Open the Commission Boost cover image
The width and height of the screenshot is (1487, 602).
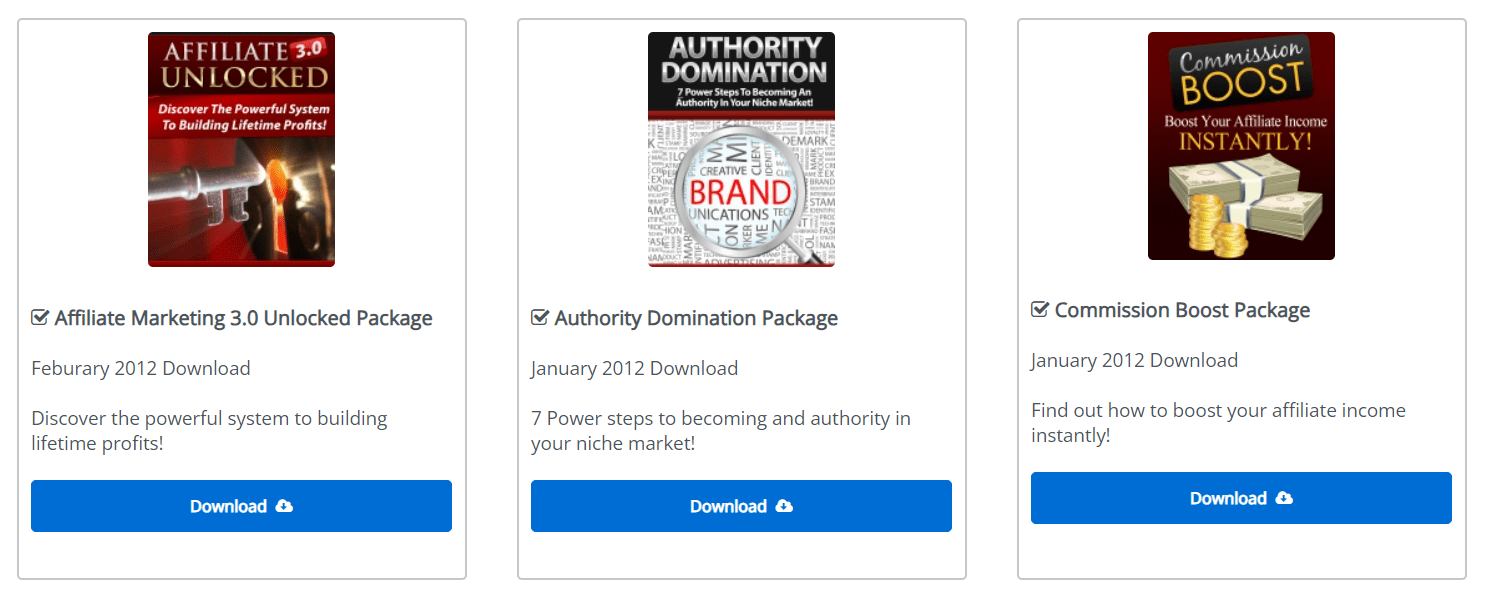coord(1241,146)
